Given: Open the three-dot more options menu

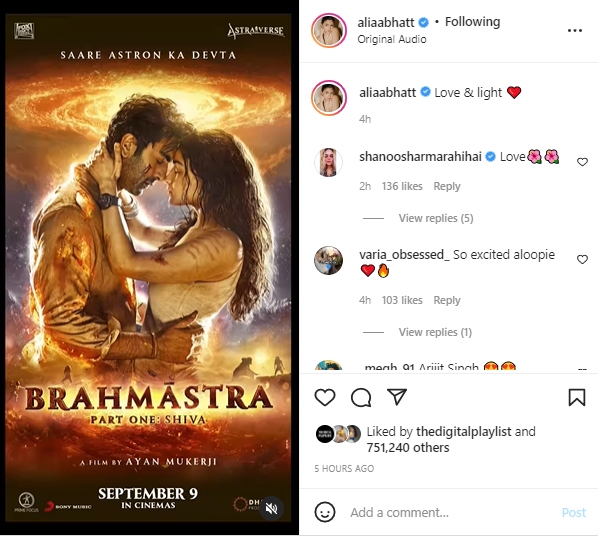Looking at the screenshot, I should click(575, 30).
